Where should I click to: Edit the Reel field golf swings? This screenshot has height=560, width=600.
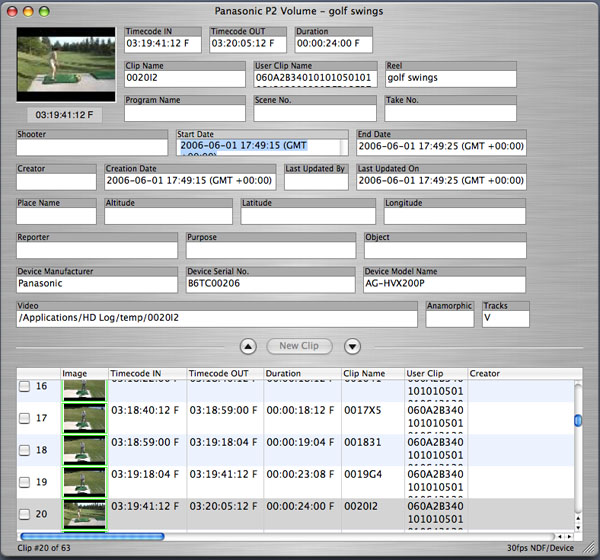451,78
